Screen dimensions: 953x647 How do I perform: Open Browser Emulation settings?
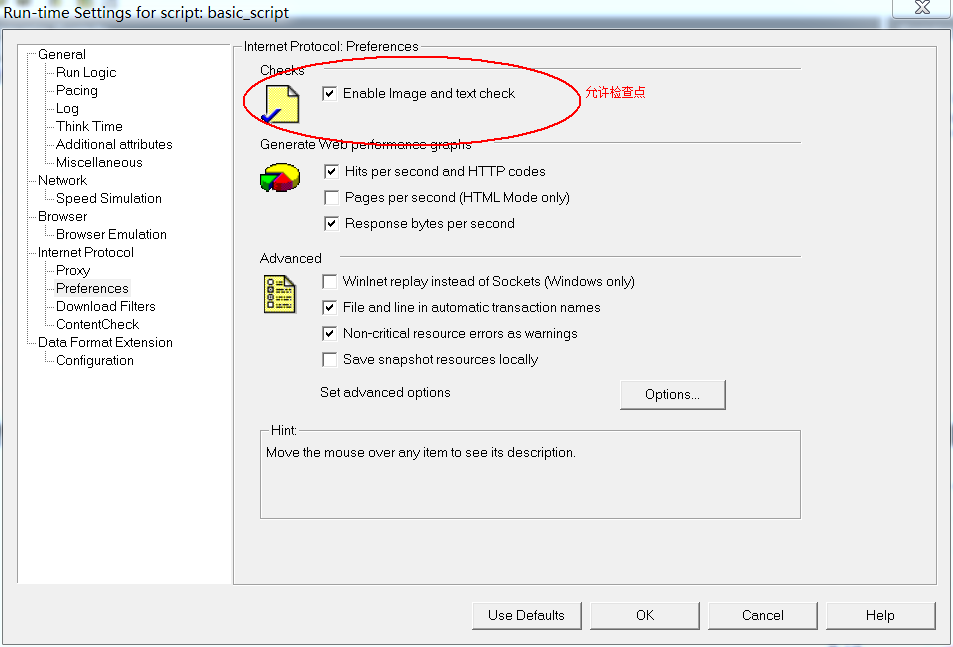click(x=111, y=234)
